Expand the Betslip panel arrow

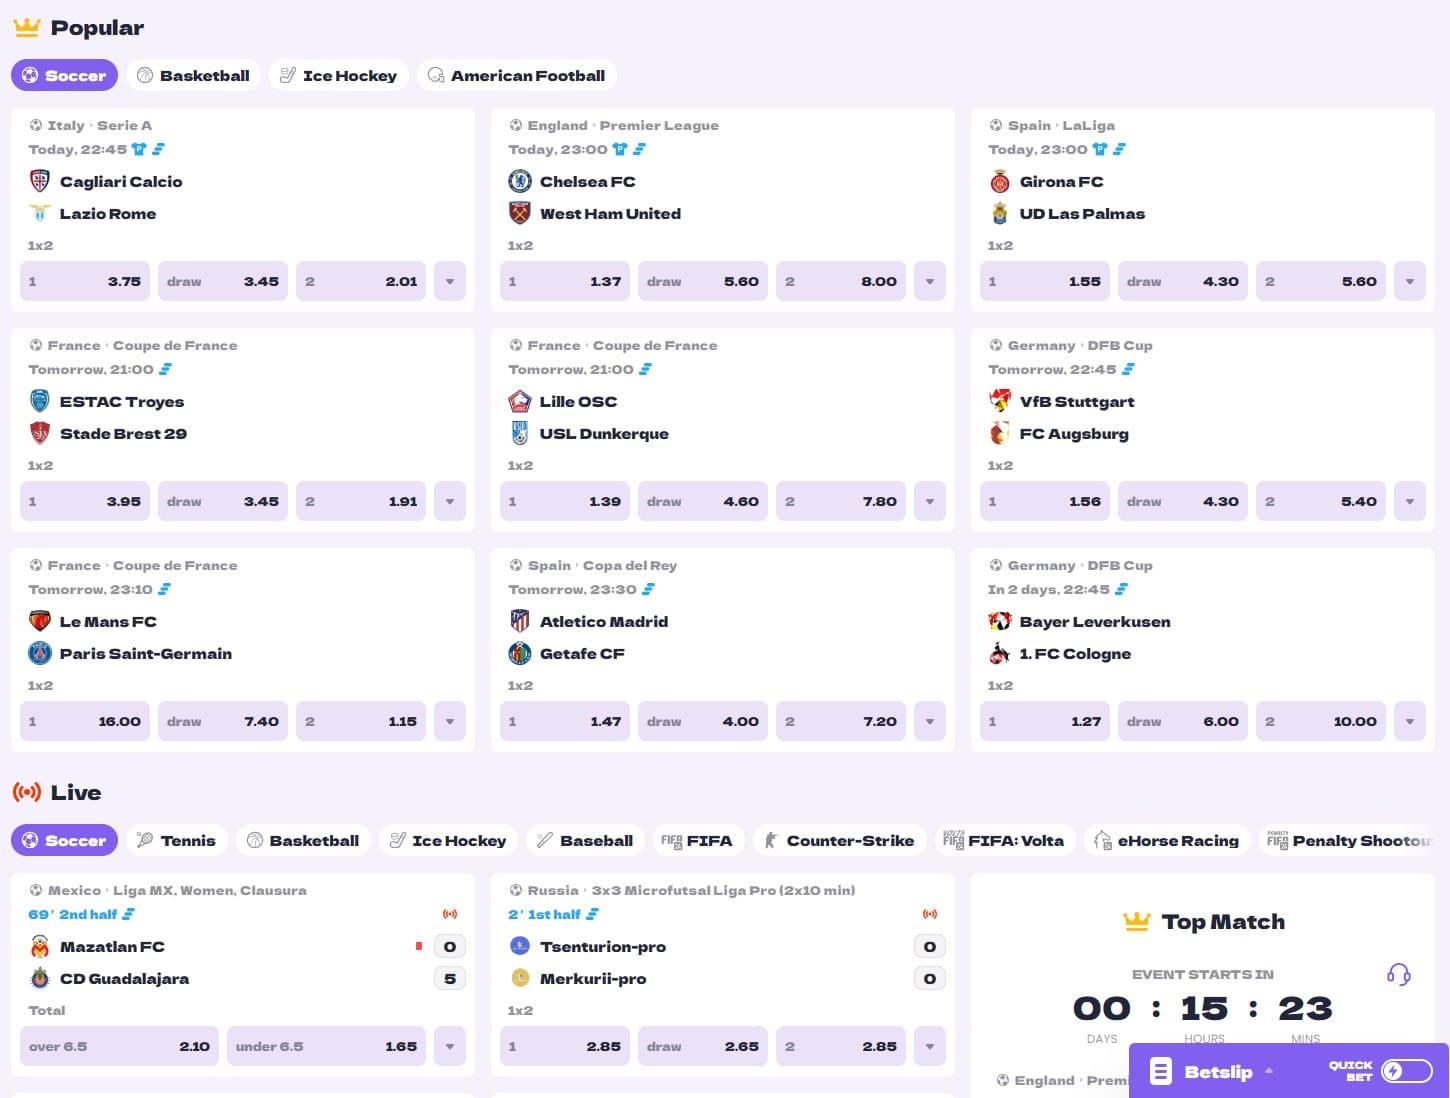(1269, 1071)
